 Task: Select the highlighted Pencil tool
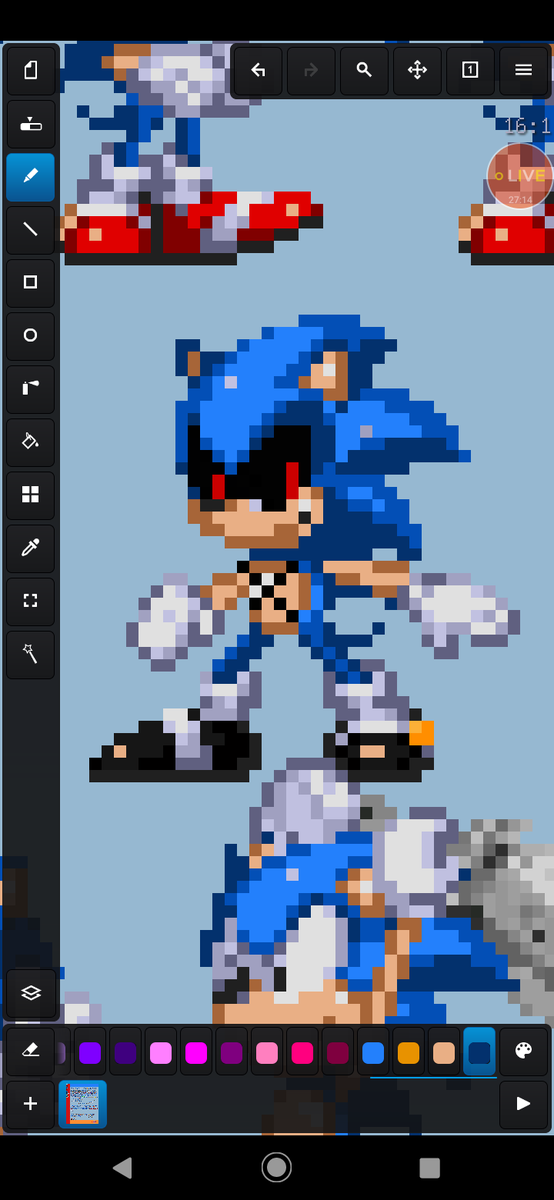click(x=30, y=177)
